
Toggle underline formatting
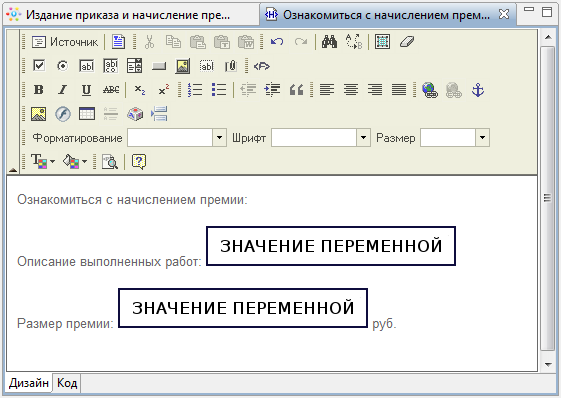click(86, 90)
